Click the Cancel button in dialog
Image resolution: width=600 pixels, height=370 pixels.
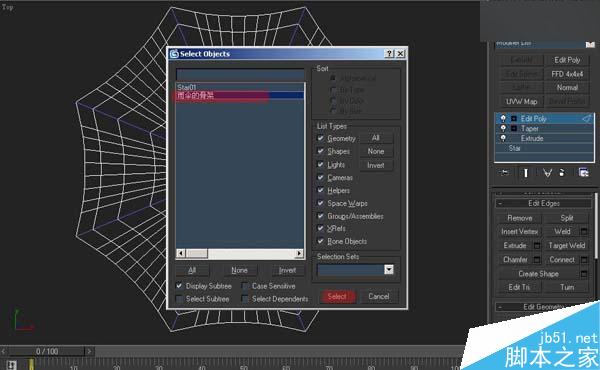pyautogui.click(x=379, y=297)
